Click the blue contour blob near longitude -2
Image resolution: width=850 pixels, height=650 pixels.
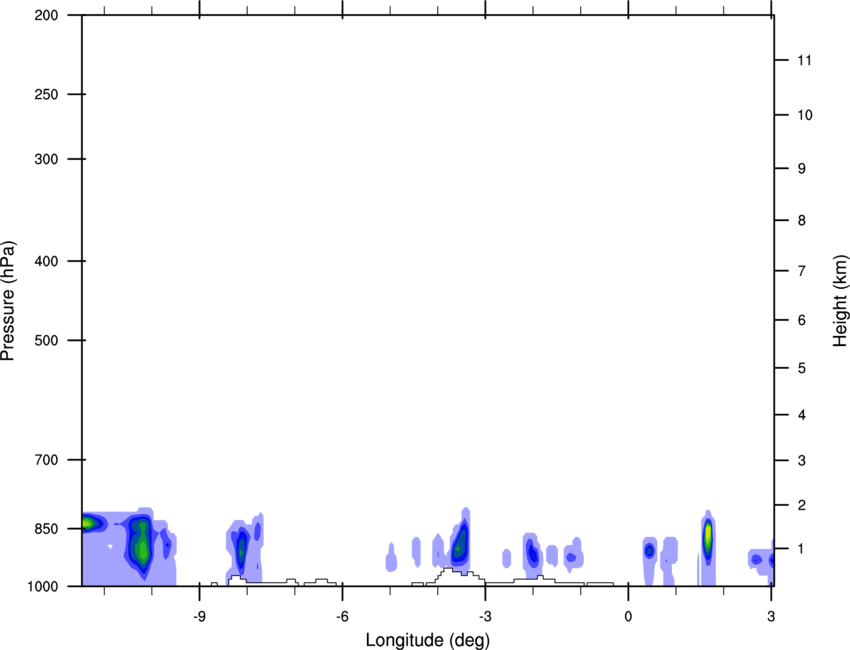[x=533, y=552]
